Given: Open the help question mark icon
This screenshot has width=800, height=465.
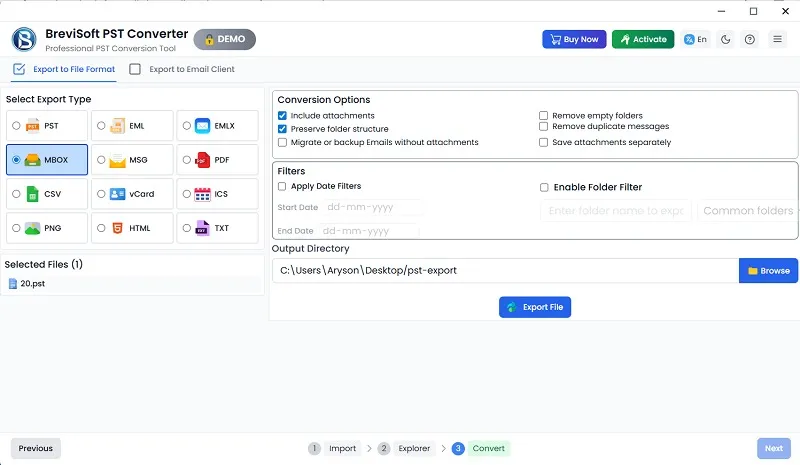Looking at the screenshot, I should (x=750, y=40).
